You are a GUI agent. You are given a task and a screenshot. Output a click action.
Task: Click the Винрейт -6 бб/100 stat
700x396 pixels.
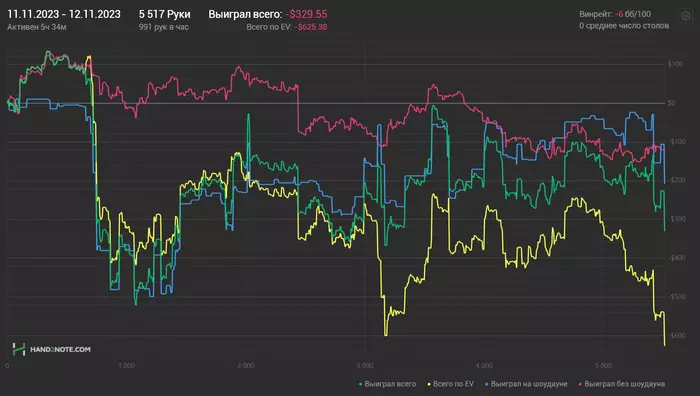[x=615, y=14]
